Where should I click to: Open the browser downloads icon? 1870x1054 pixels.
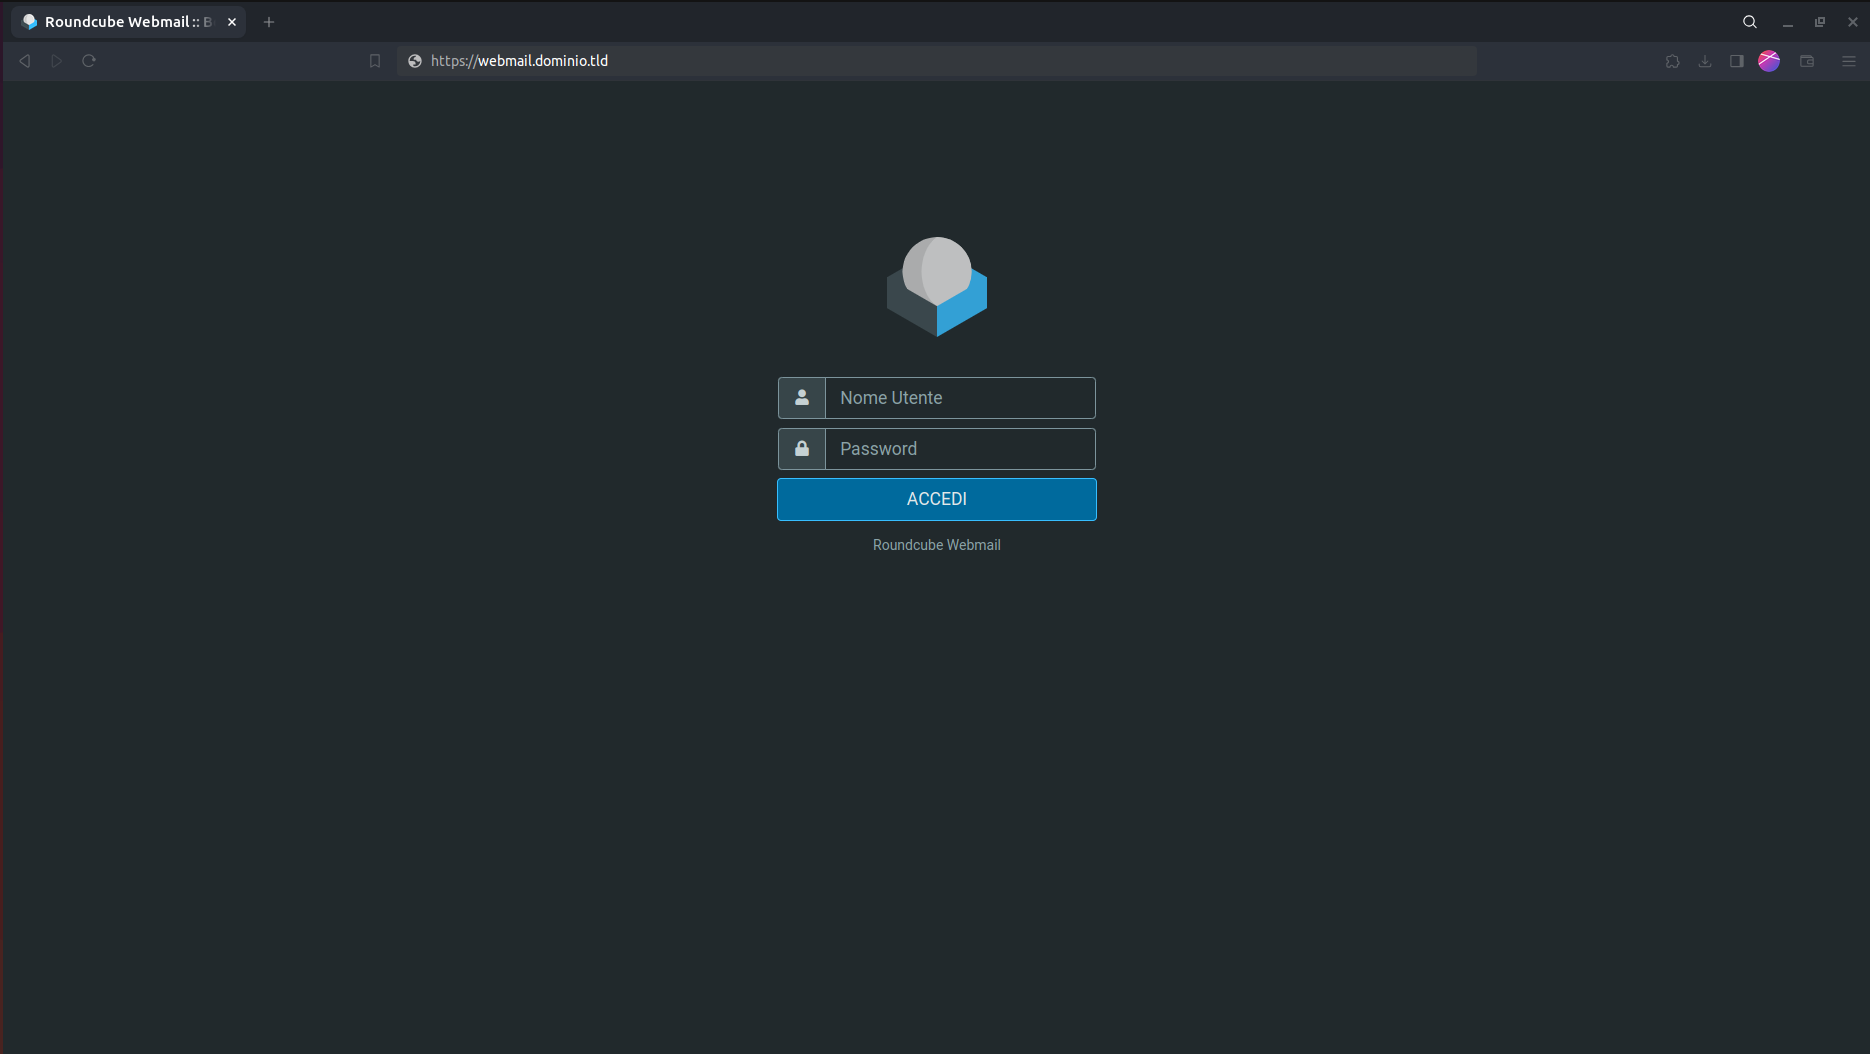pos(1705,61)
